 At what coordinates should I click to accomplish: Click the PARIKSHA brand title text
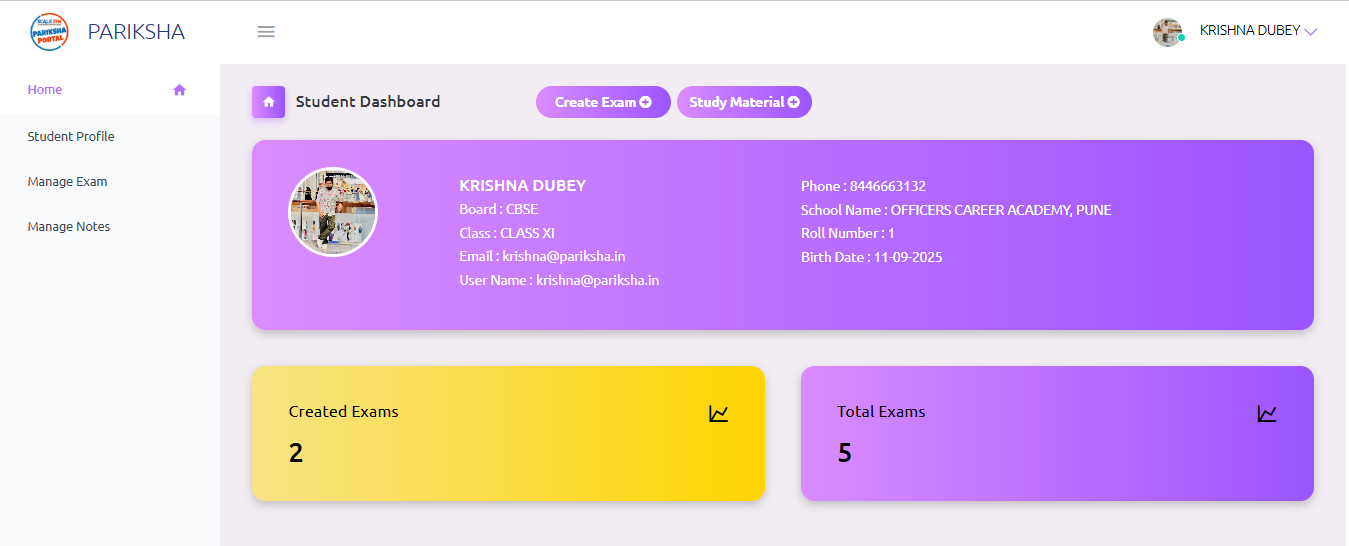pyautogui.click(x=136, y=32)
